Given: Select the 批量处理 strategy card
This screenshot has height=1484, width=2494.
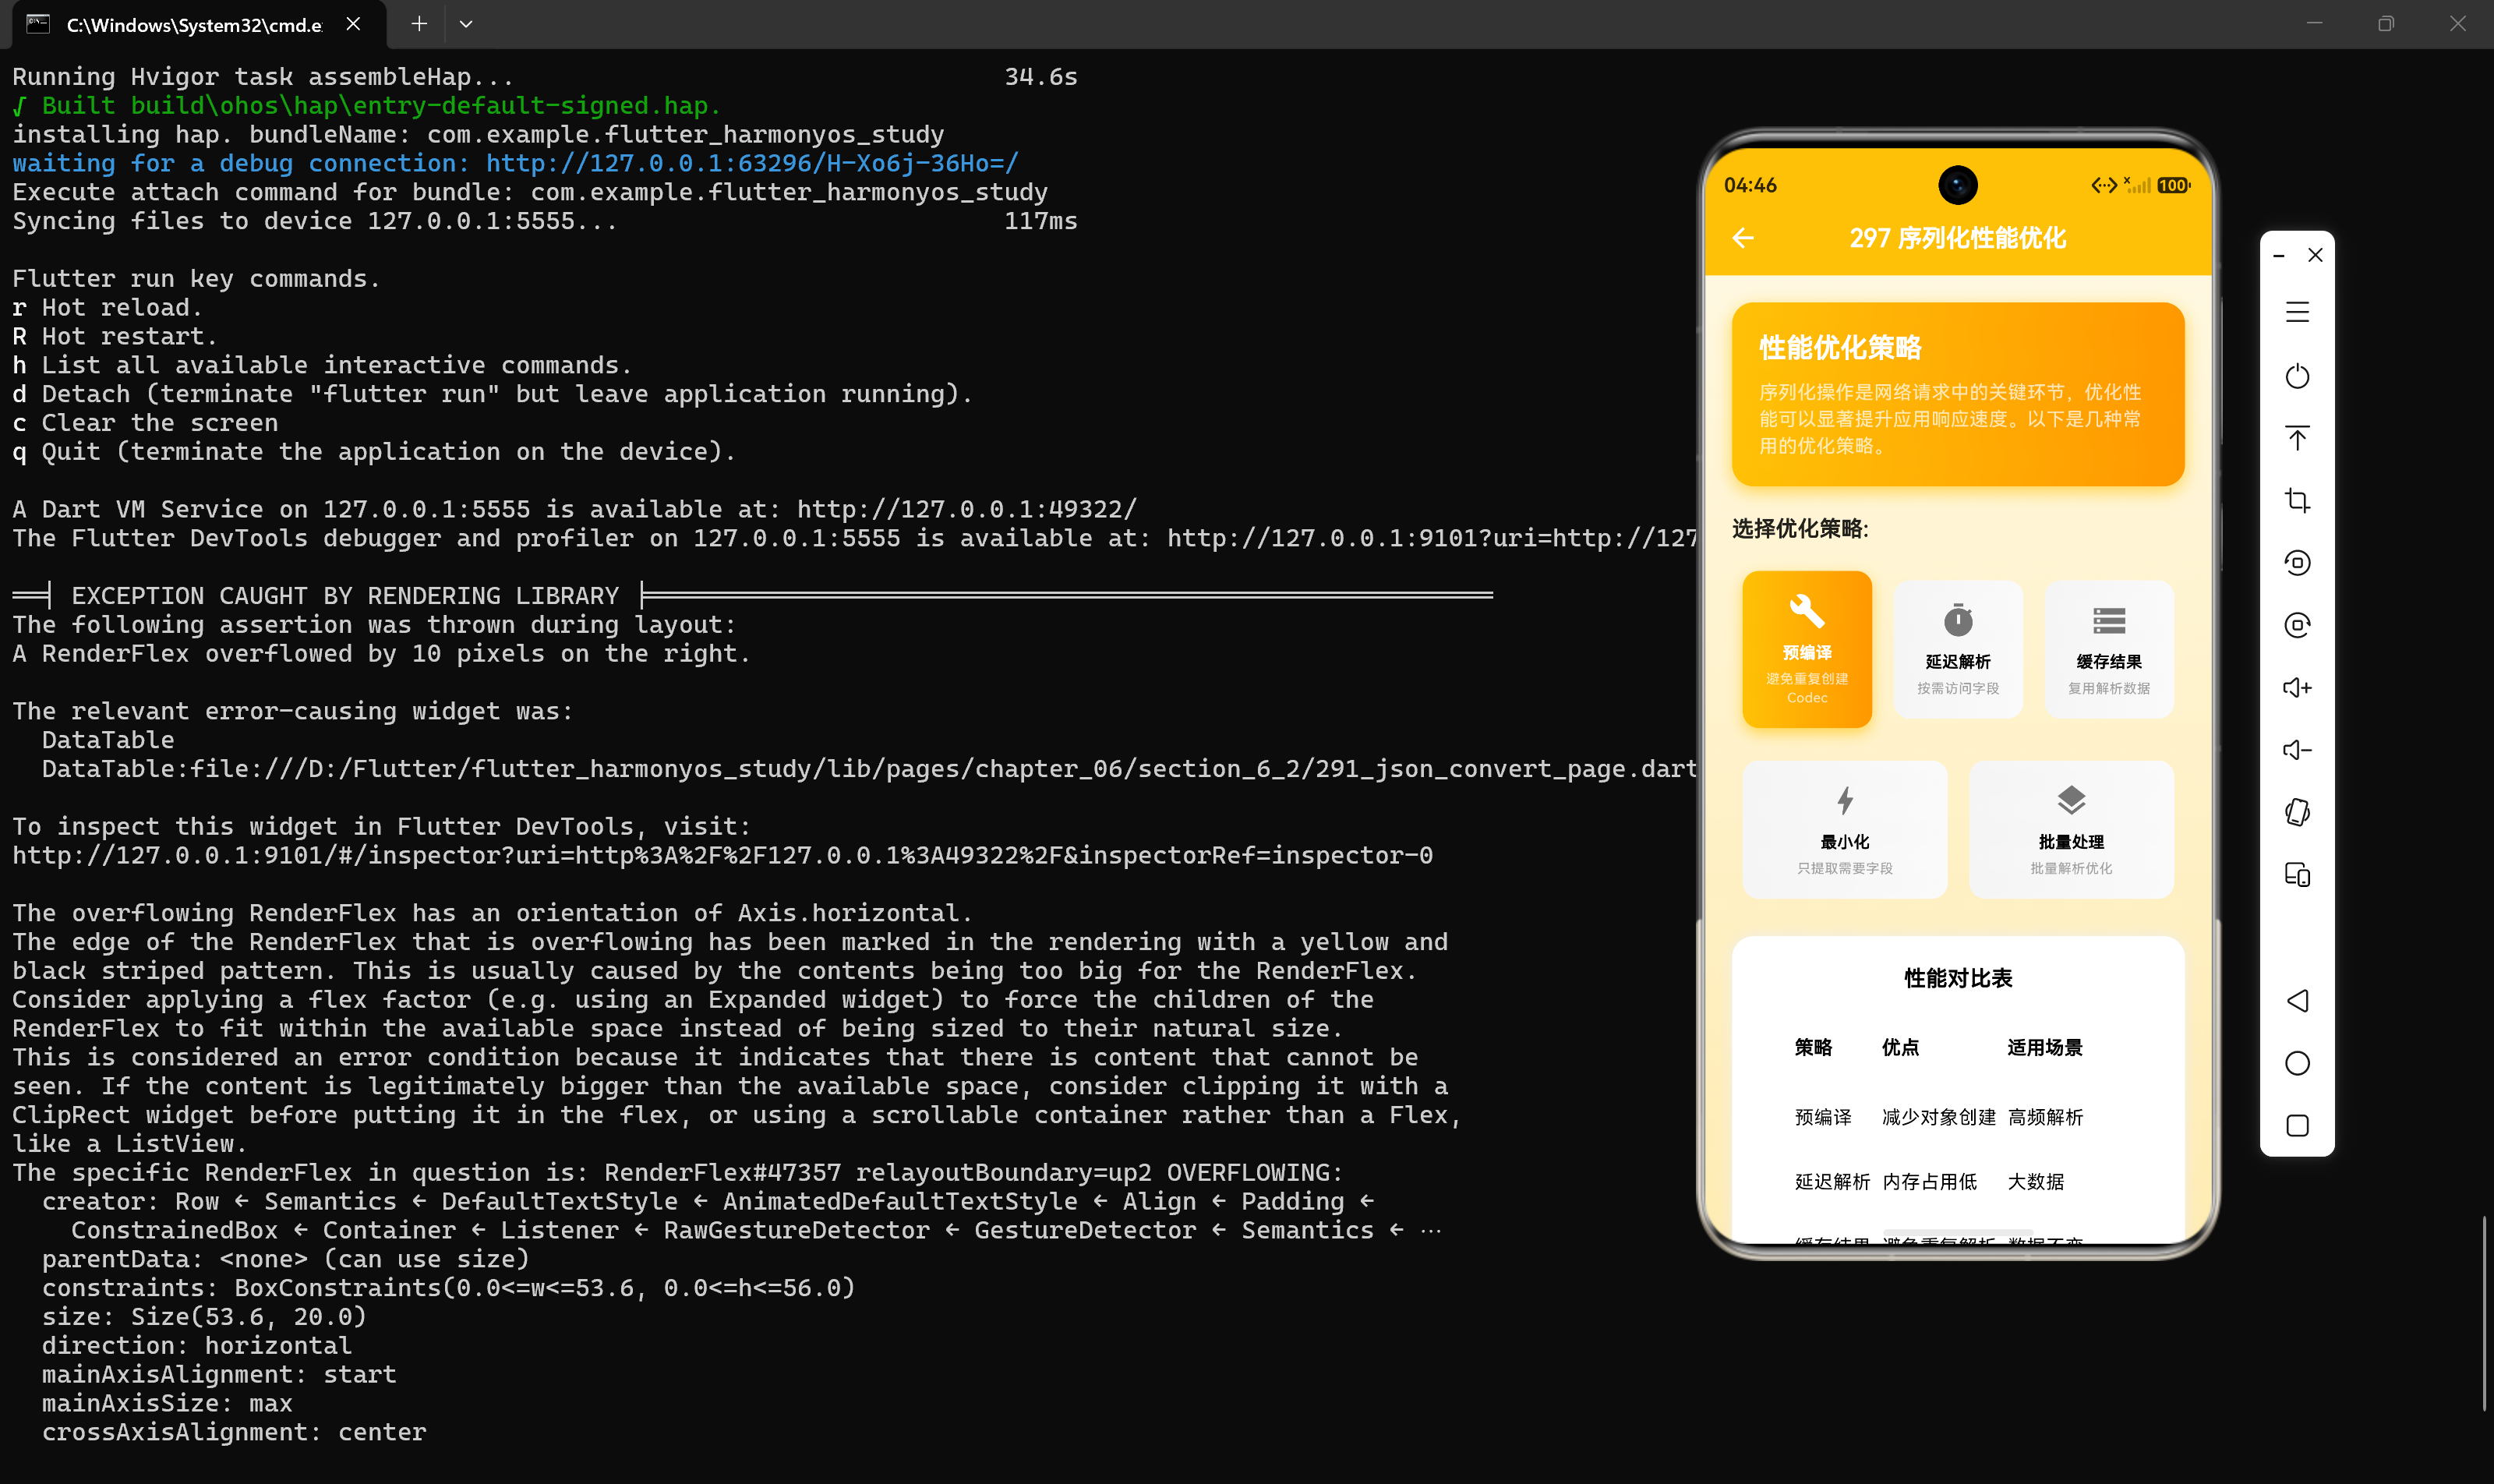Looking at the screenshot, I should [2071, 830].
